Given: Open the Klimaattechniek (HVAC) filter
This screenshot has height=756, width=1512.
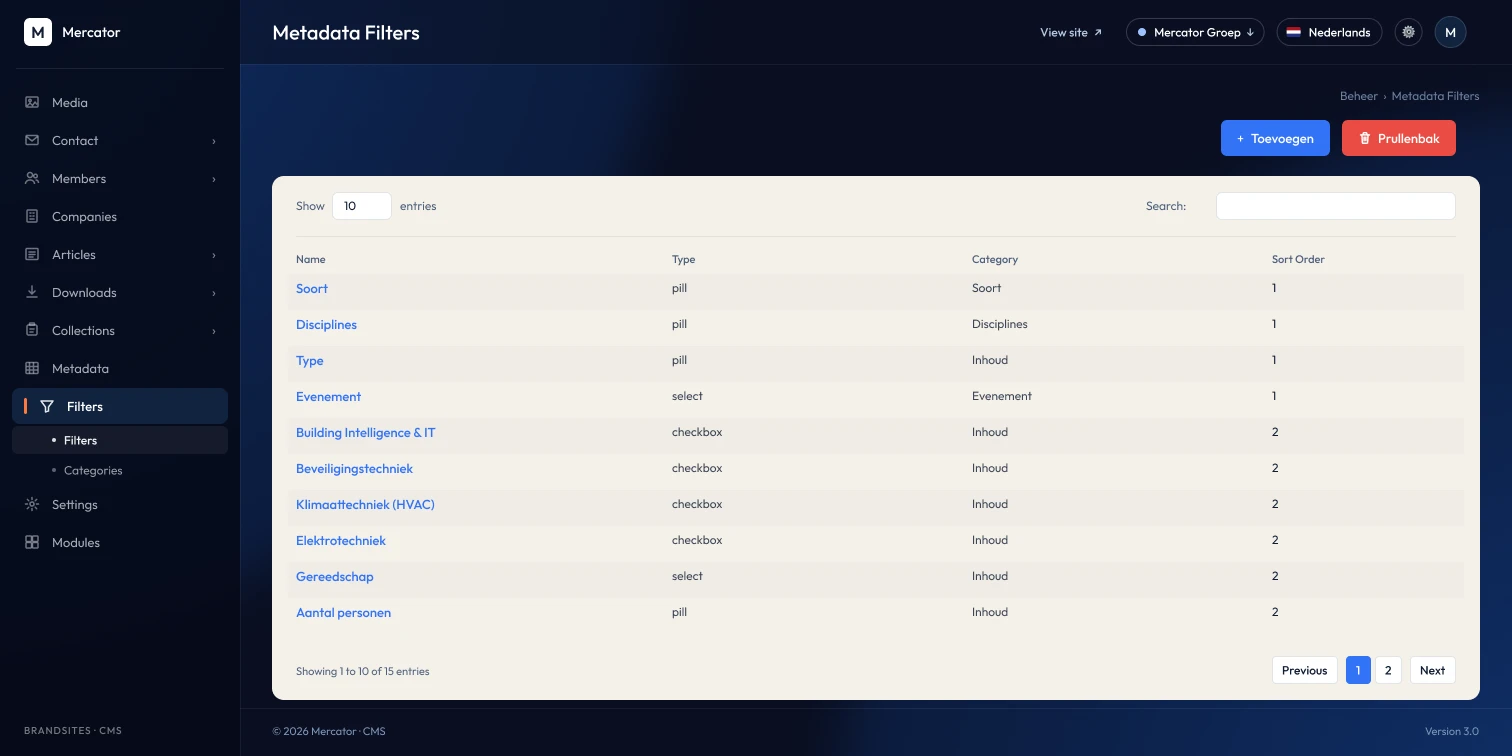Looking at the screenshot, I should [365, 504].
